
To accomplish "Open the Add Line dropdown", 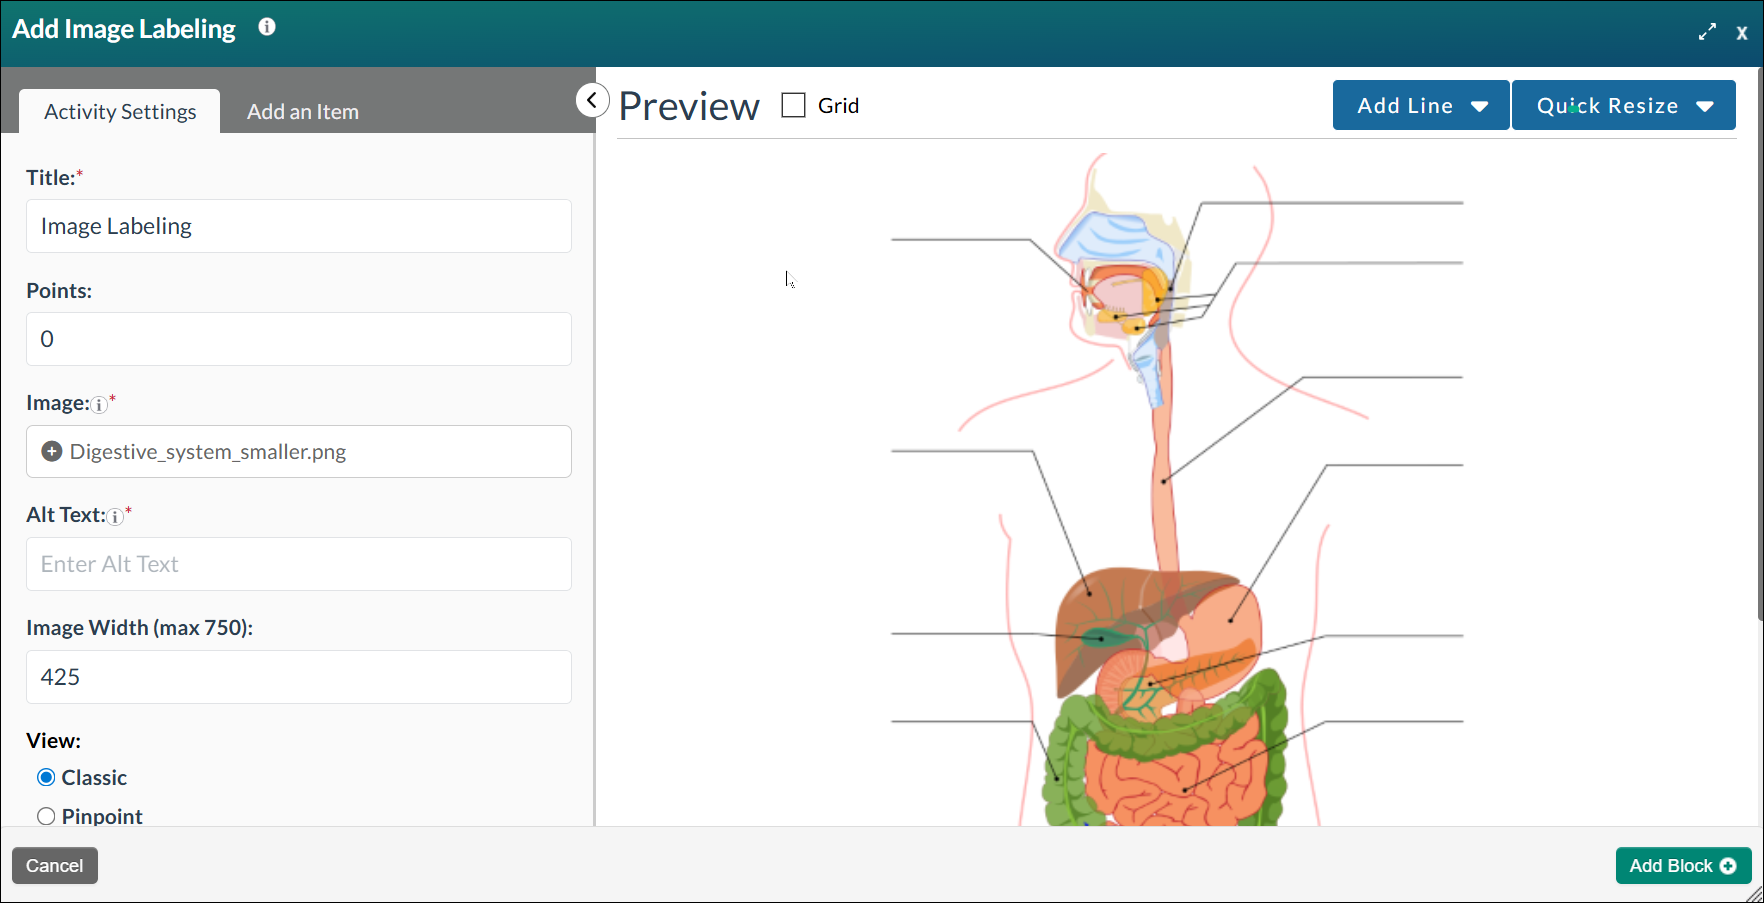I will click(x=1420, y=105).
